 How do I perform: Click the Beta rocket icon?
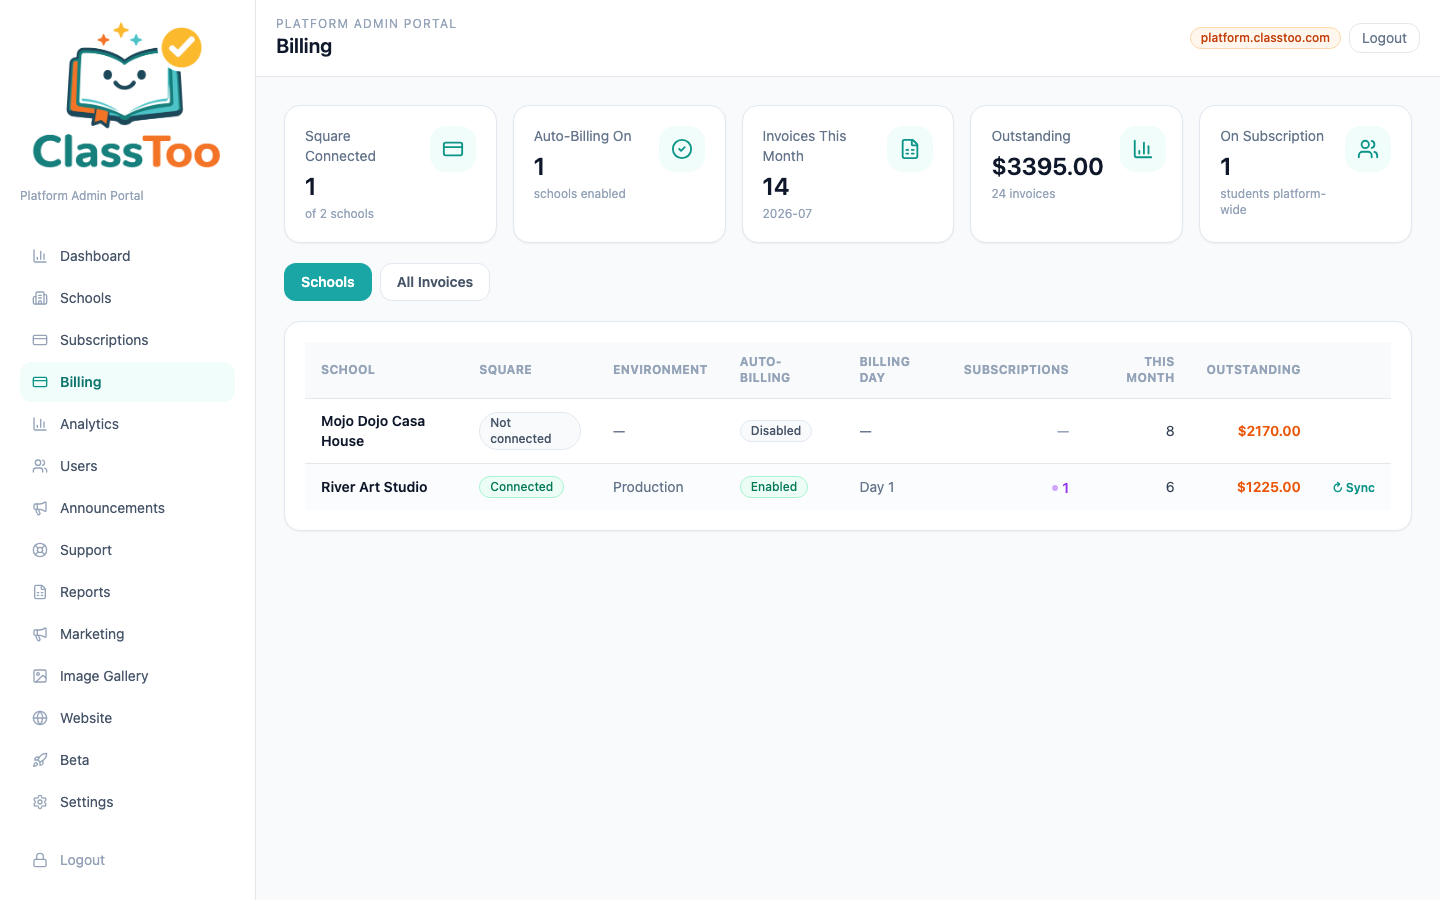click(40, 760)
